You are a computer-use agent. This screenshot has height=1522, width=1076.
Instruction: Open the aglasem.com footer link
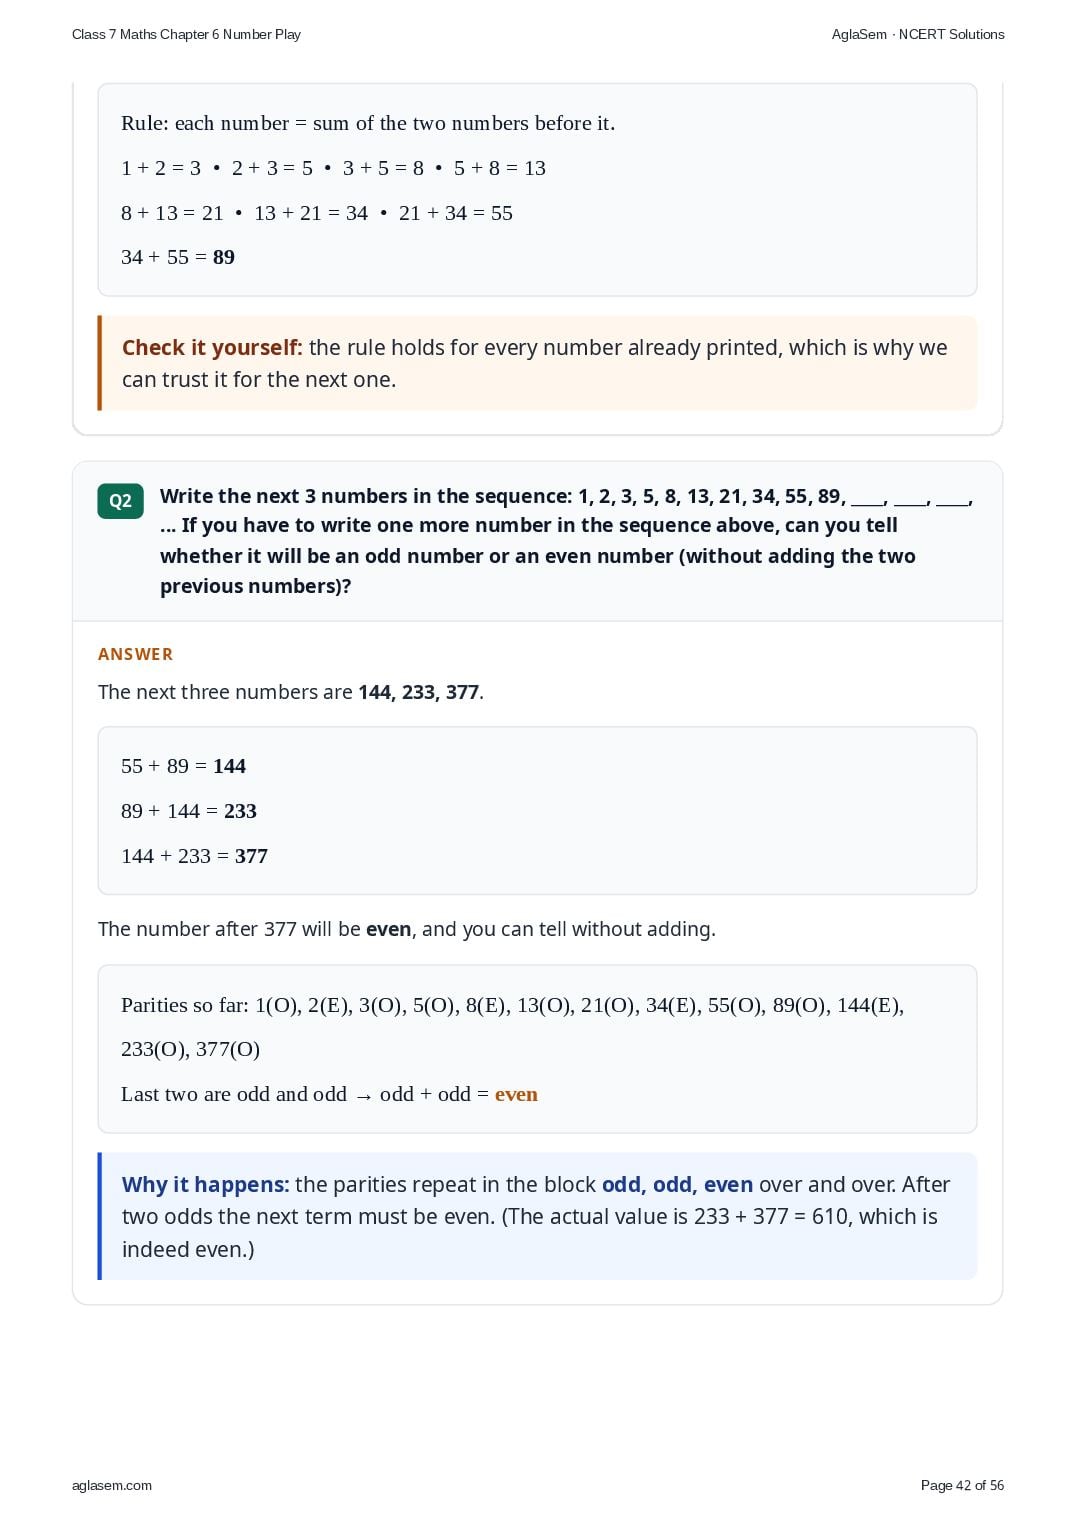point(112,1485)
